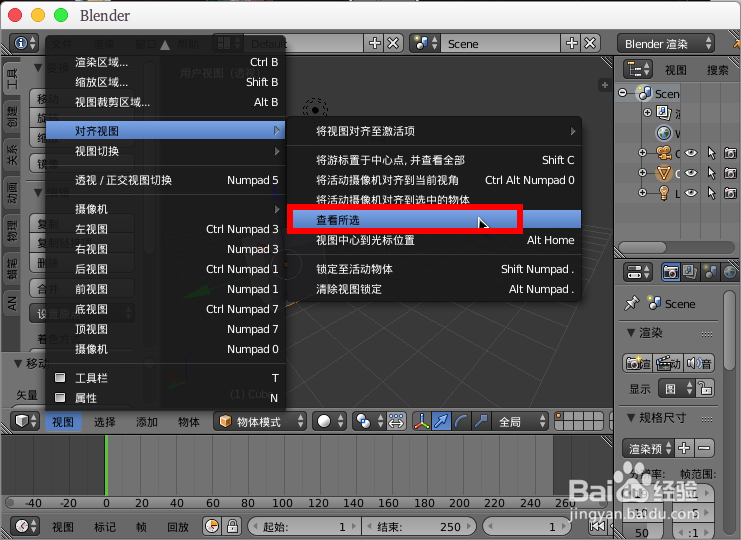741x540 pixels.
Task: Open the render presets dropdown
Action: click(648, 448)
